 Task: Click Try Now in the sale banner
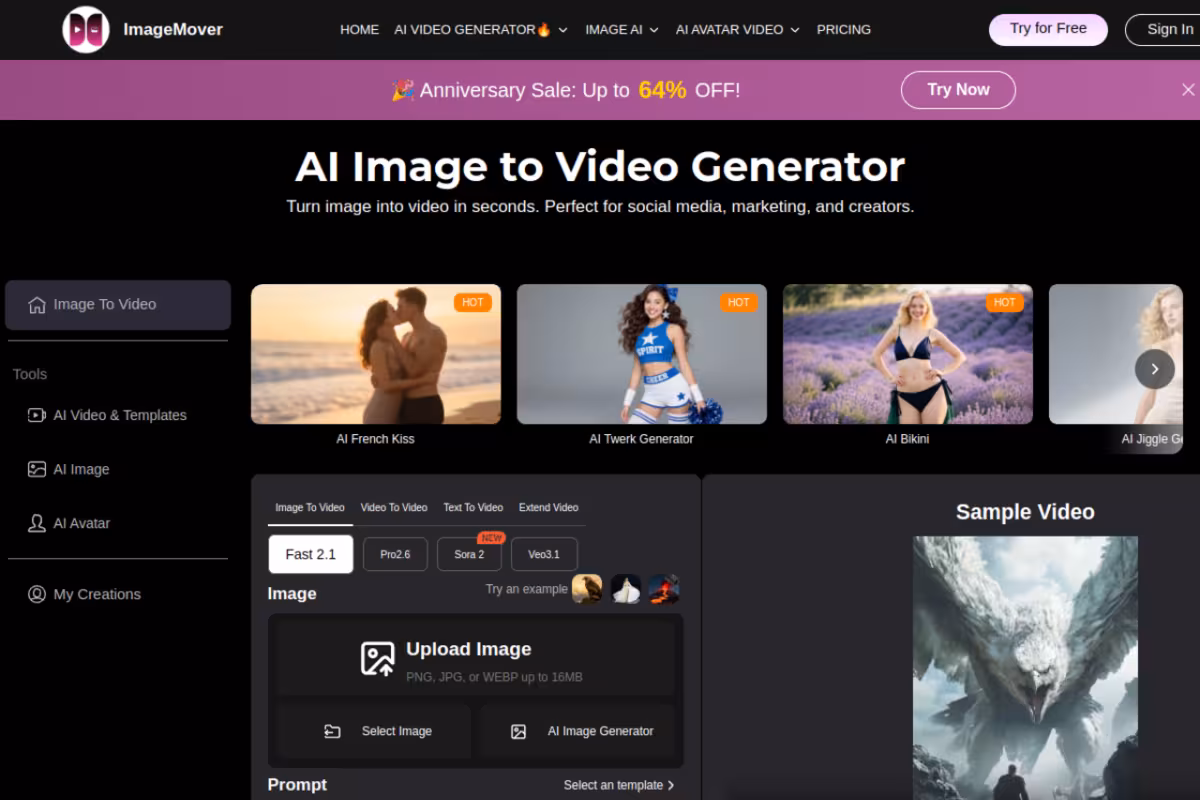[x=958, y=90]
